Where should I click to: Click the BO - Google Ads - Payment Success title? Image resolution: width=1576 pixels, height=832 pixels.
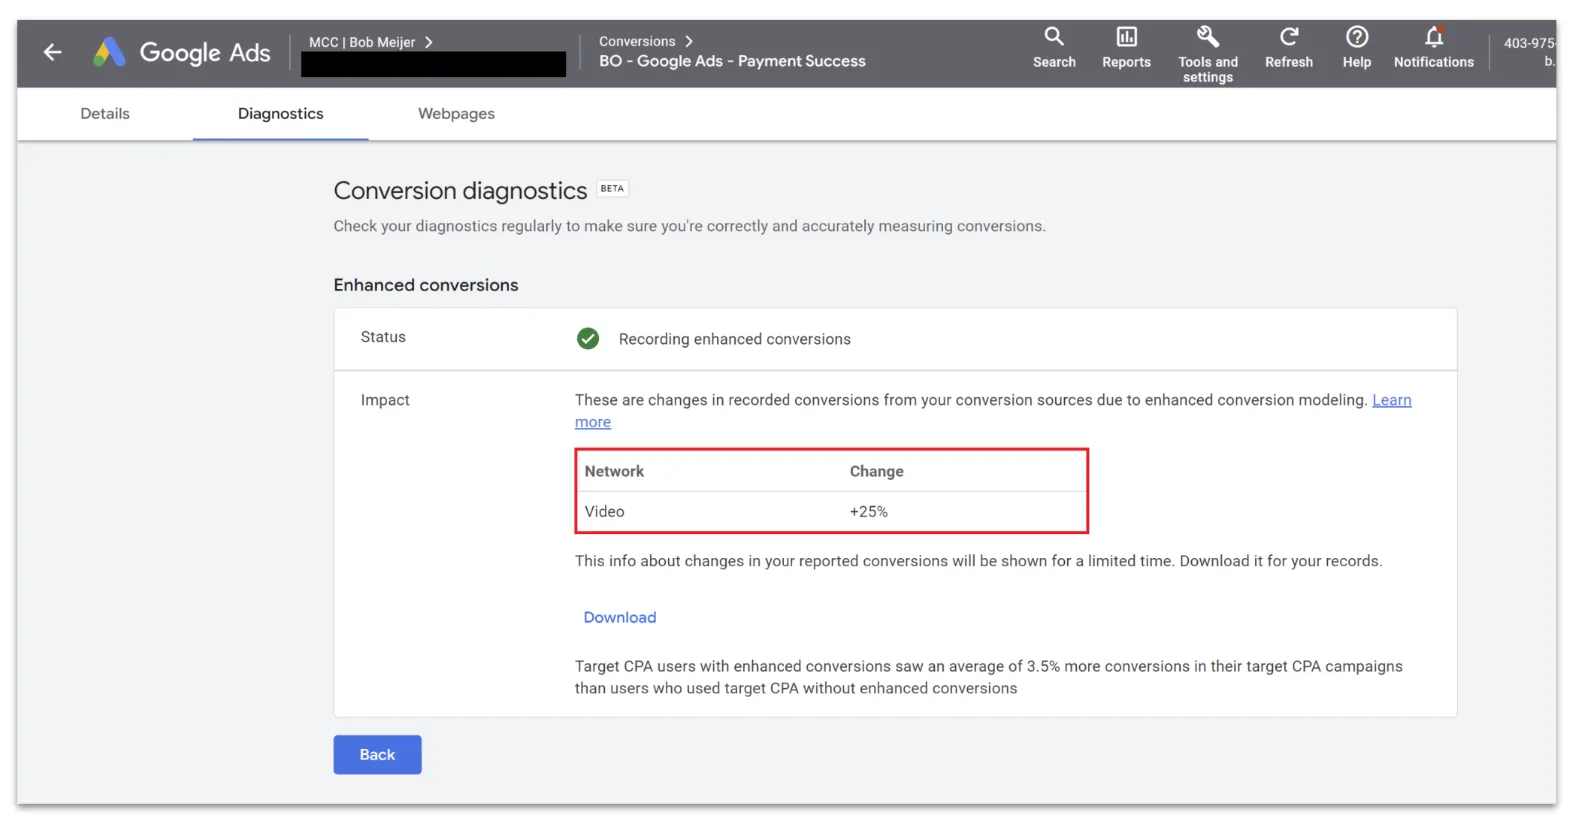tap(732, 61)
